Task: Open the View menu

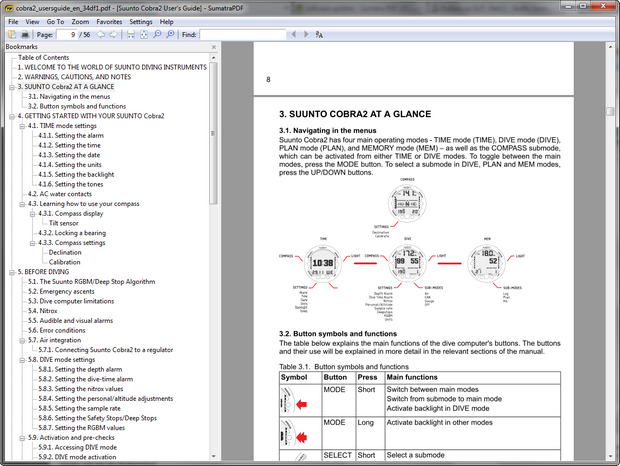Action: pyautogui.click(x=32, y=22)
